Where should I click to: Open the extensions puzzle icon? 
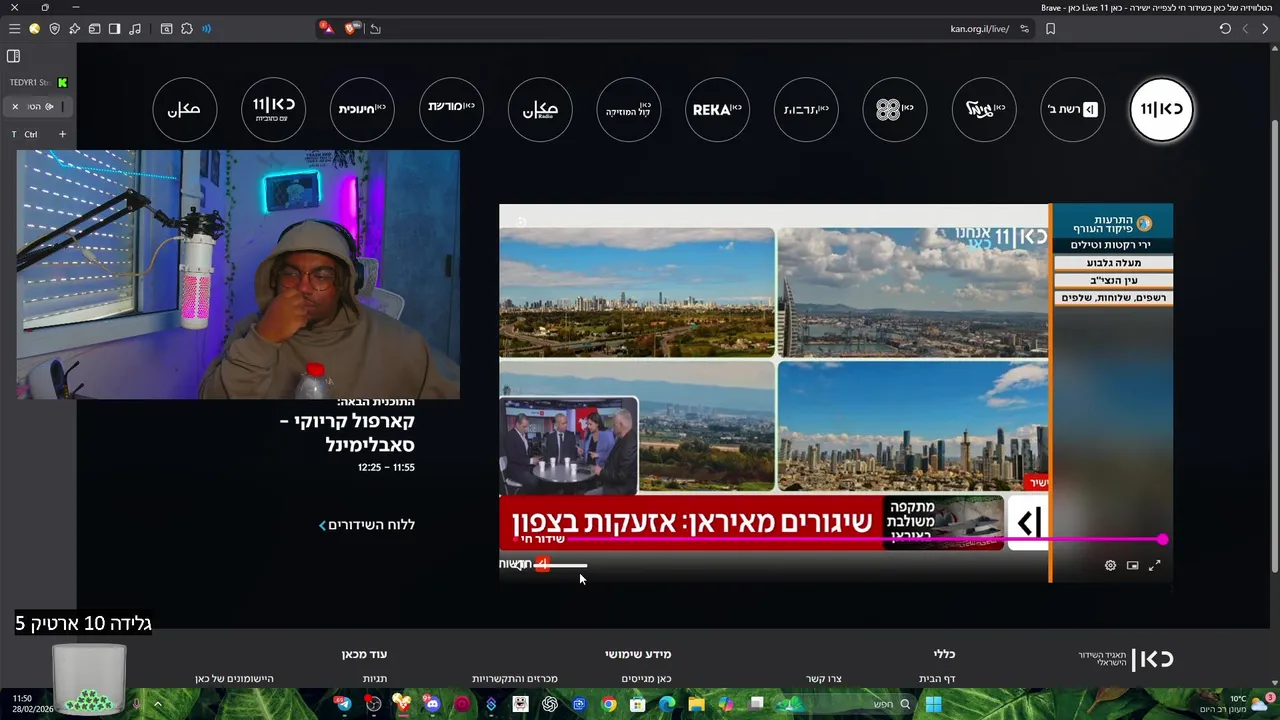tap(187, 29)
